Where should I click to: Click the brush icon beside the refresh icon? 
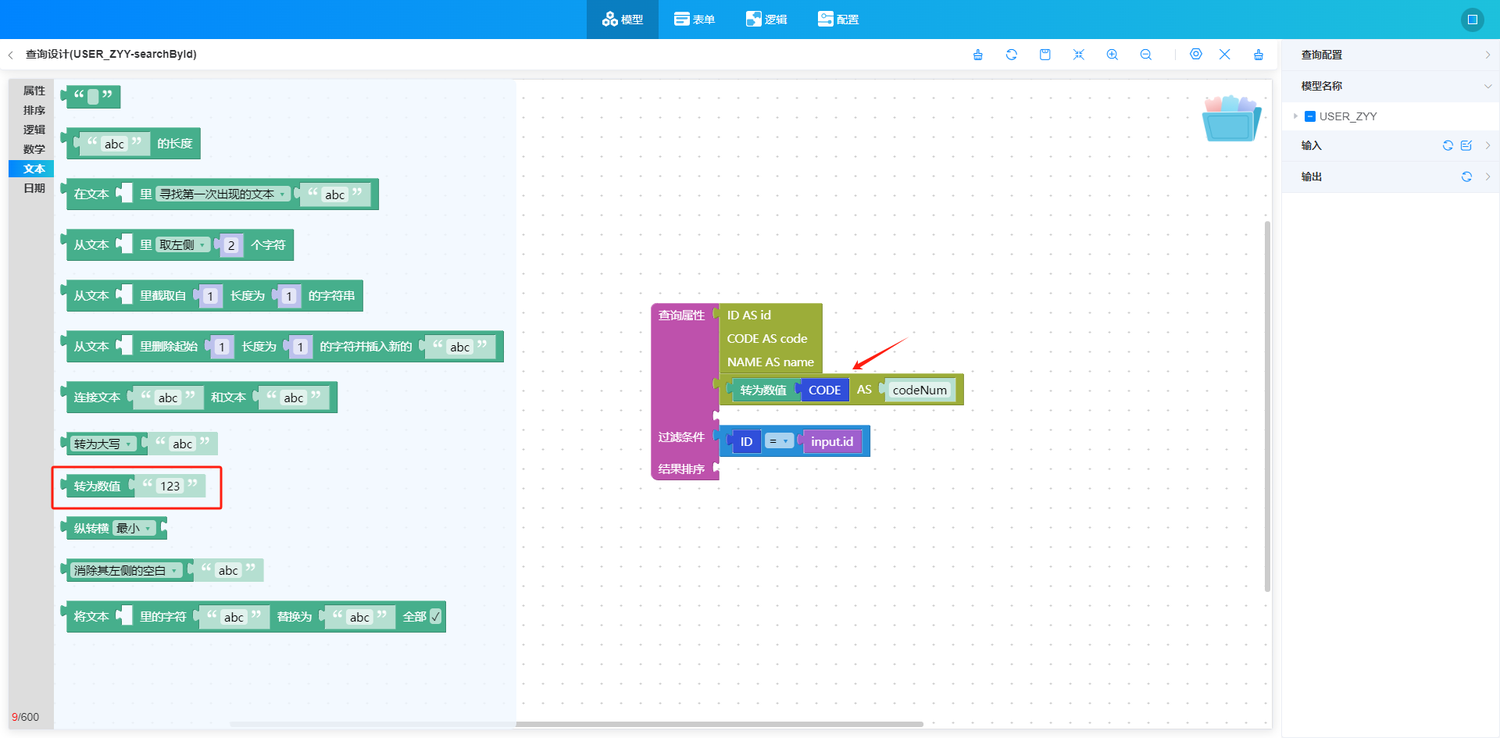coord(978,55)
